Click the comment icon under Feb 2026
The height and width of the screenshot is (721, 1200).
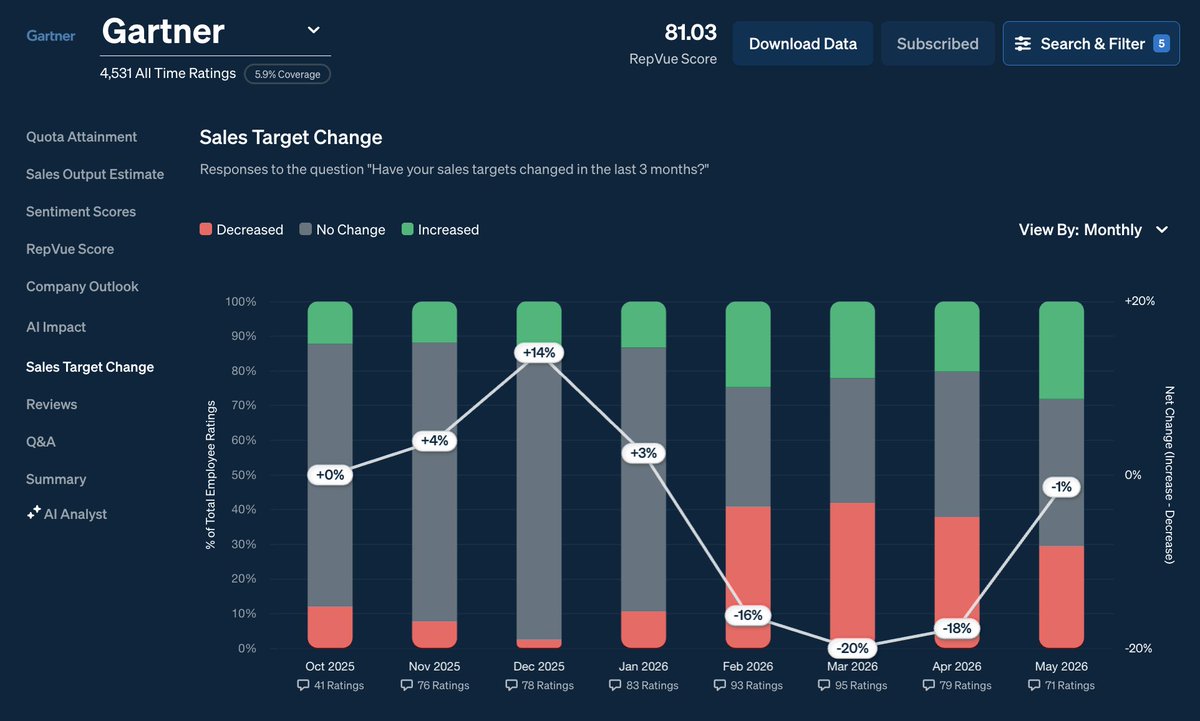point(720,685)
